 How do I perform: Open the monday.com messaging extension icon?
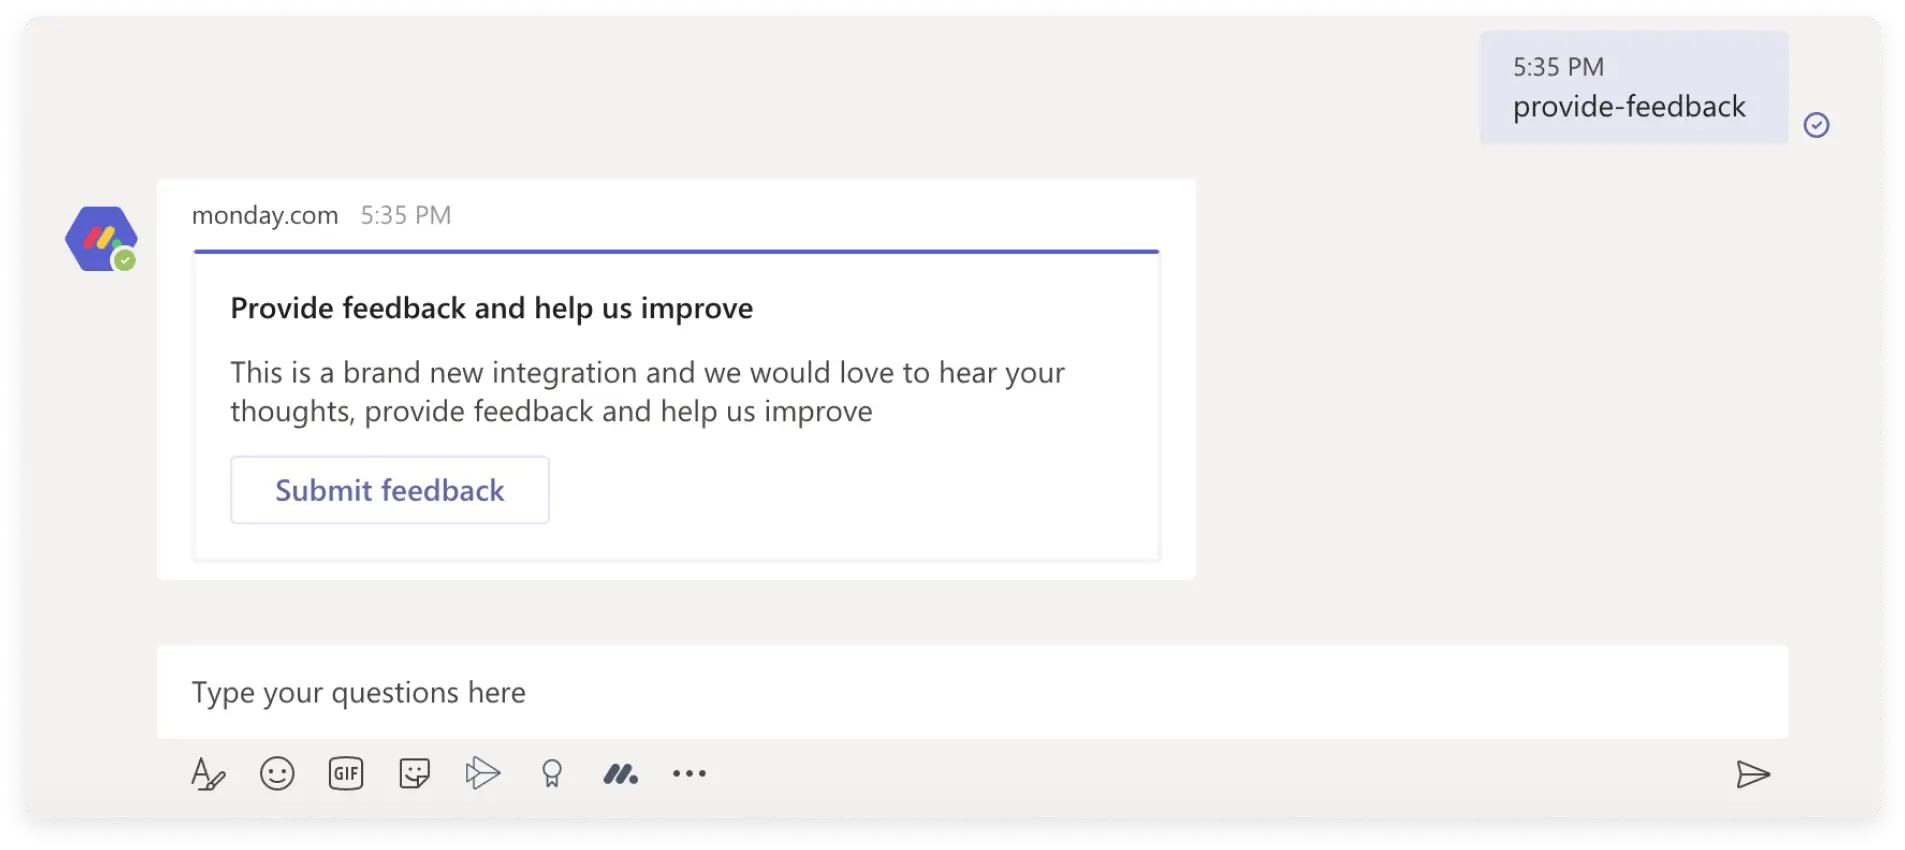pos(621,774)
